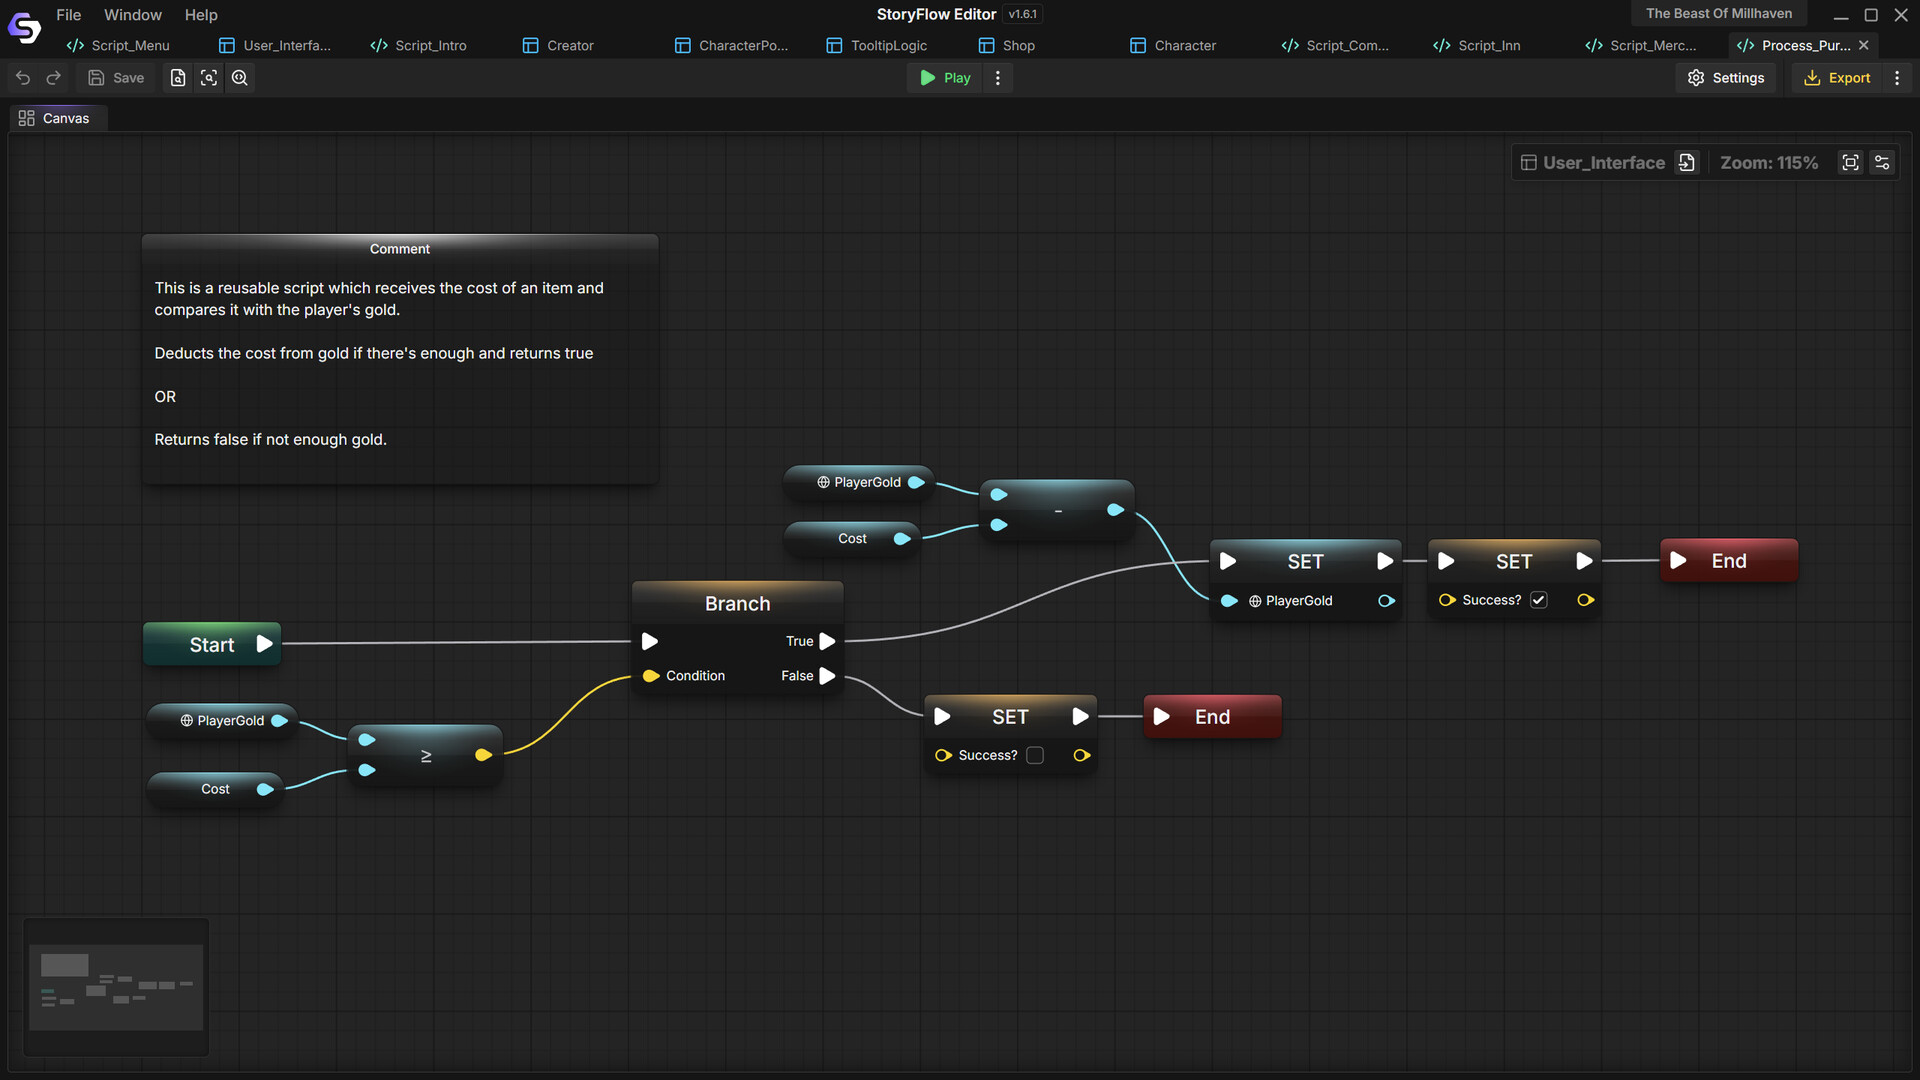Screen dimensions: 1920x1080
Task: Select the Comment node header
Action: tap(400, 249)
